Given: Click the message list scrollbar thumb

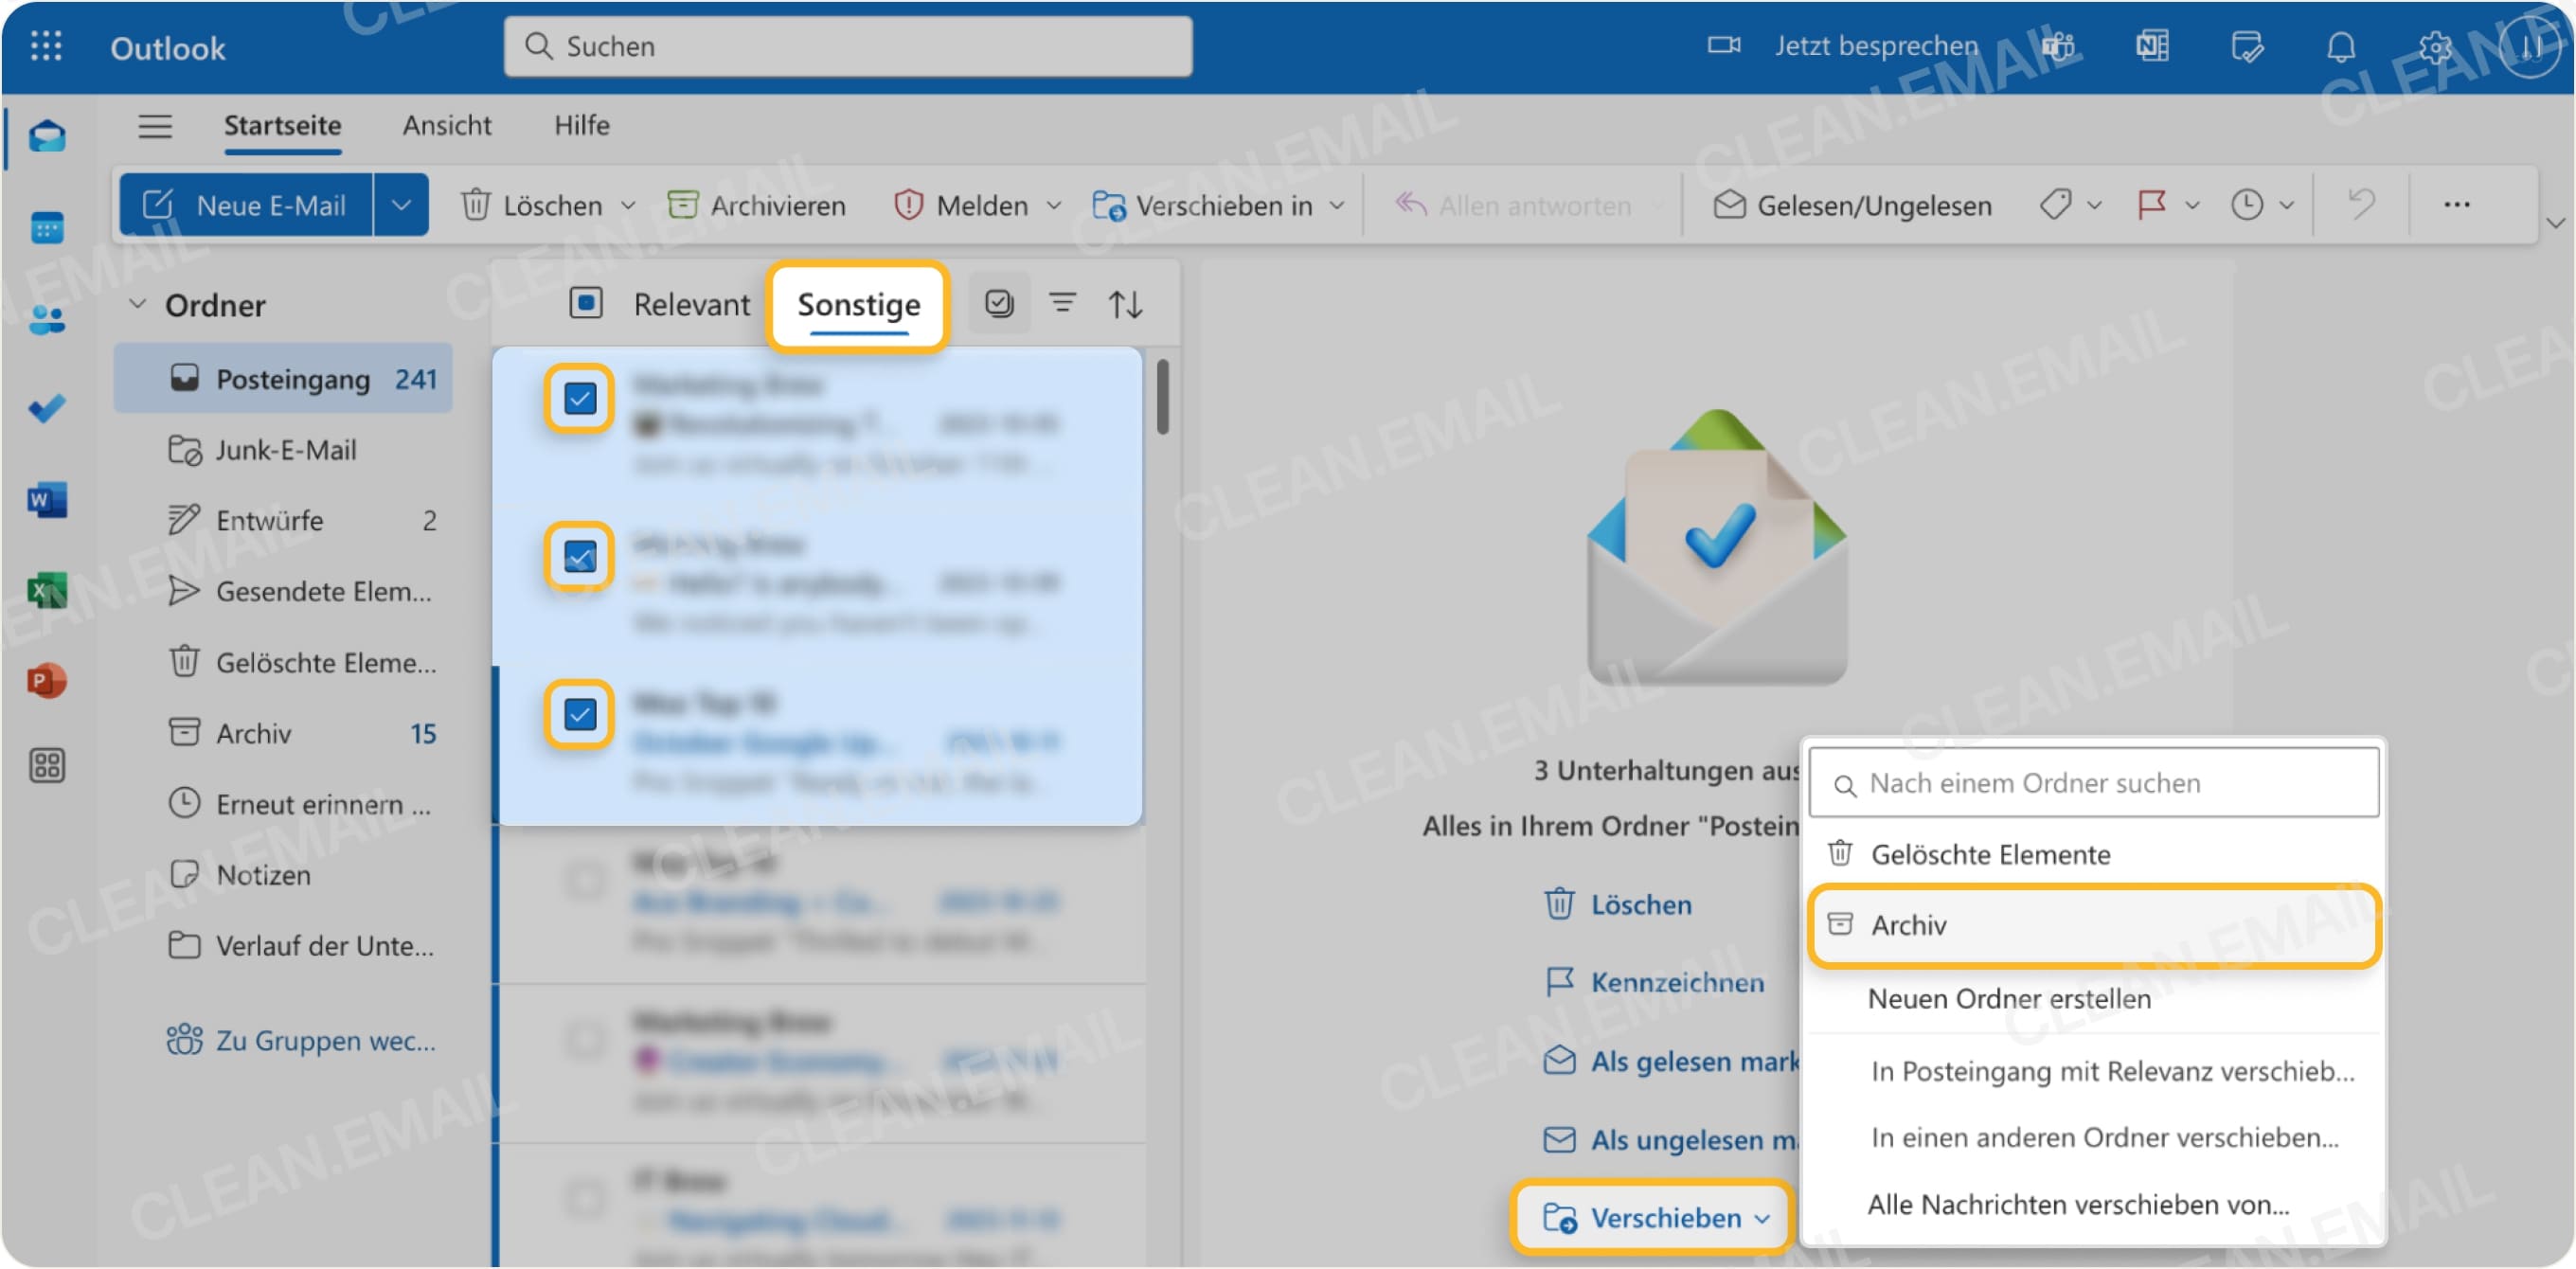Looking at the screenshot, I should pos(1161,396).
